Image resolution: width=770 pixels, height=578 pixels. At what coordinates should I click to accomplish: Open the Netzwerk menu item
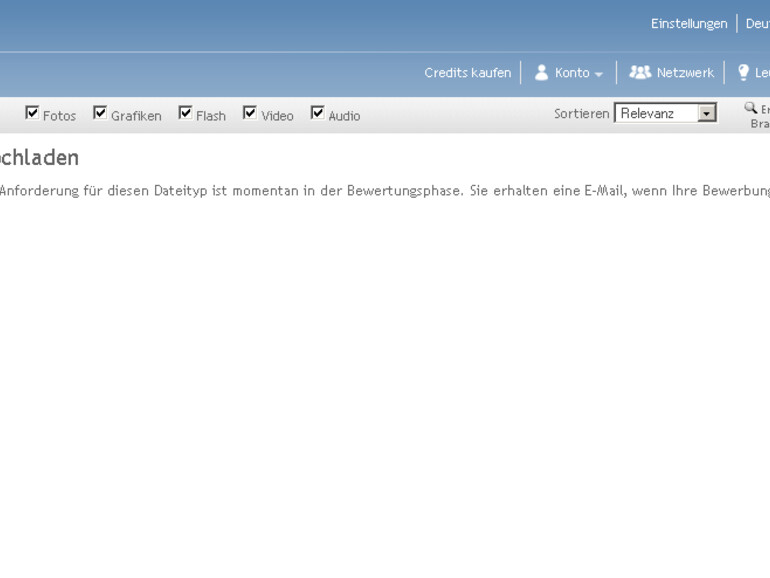point(685,73)
